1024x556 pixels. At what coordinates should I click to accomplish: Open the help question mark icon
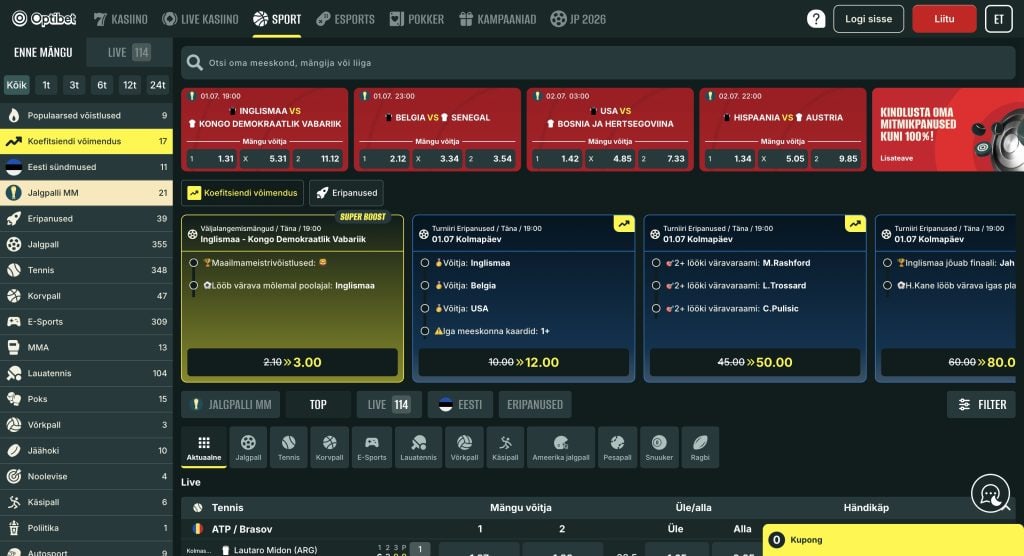point(816,19)
